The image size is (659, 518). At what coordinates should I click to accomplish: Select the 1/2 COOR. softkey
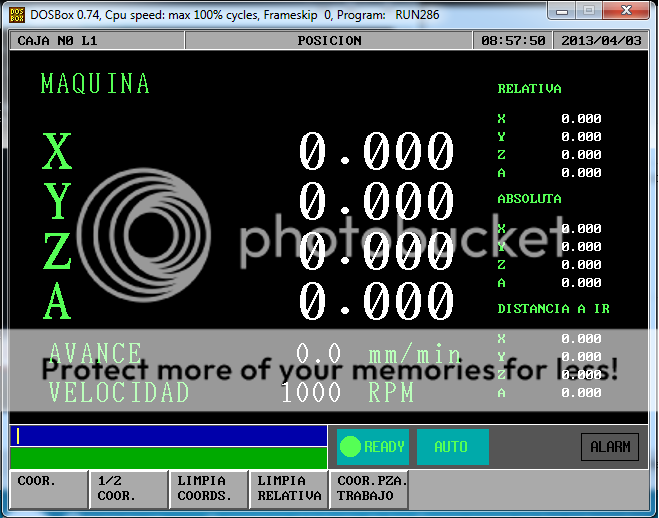pyautogui.click(x=127, y=488)
